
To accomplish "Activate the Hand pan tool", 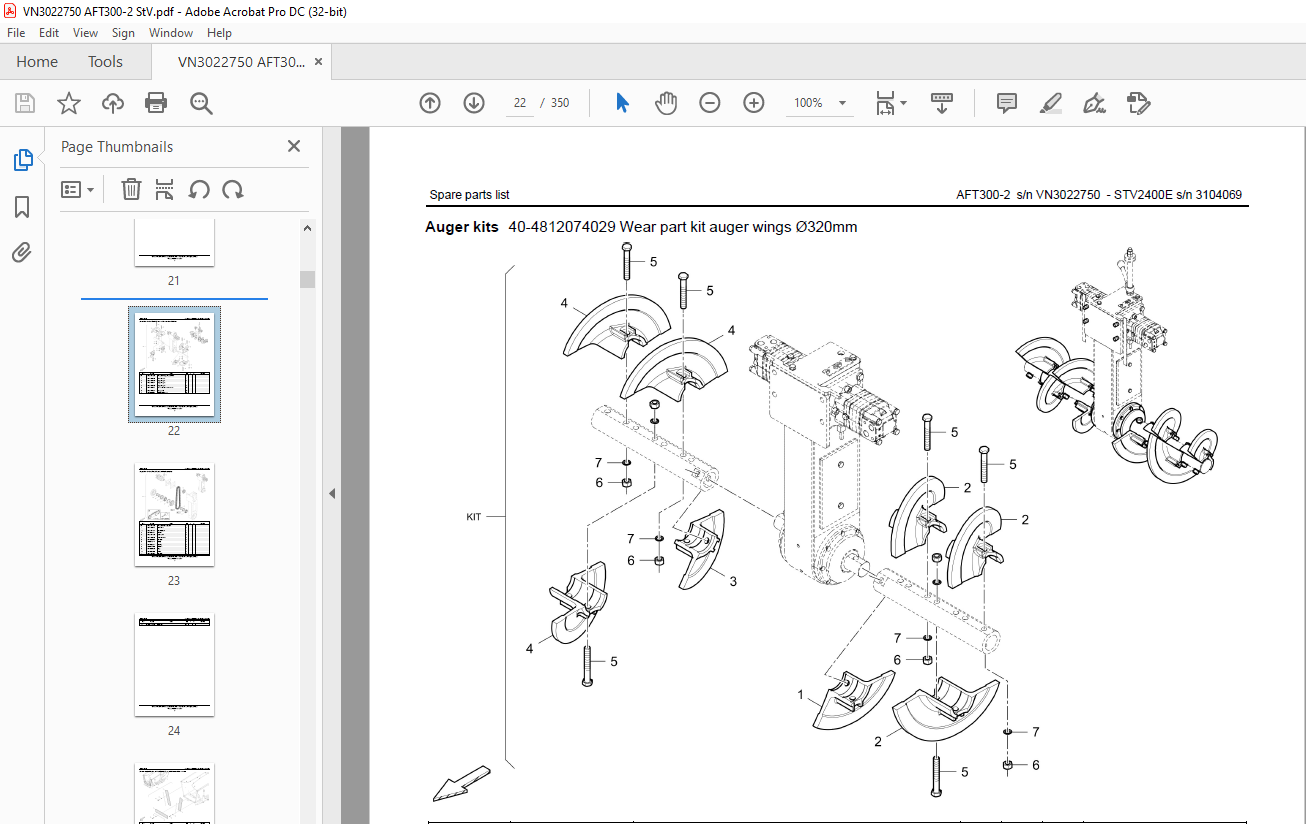I will tap(666, 103).
